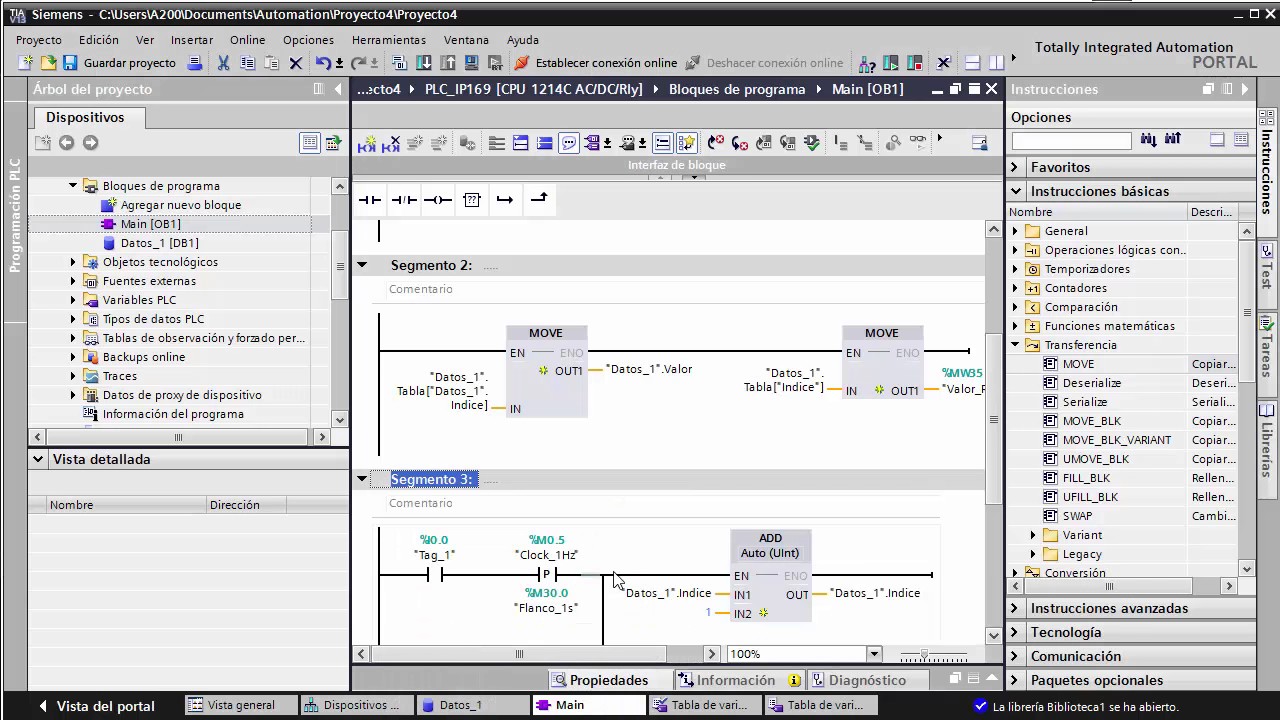Switch instruction list to column view

click(x=1241, y=140)
